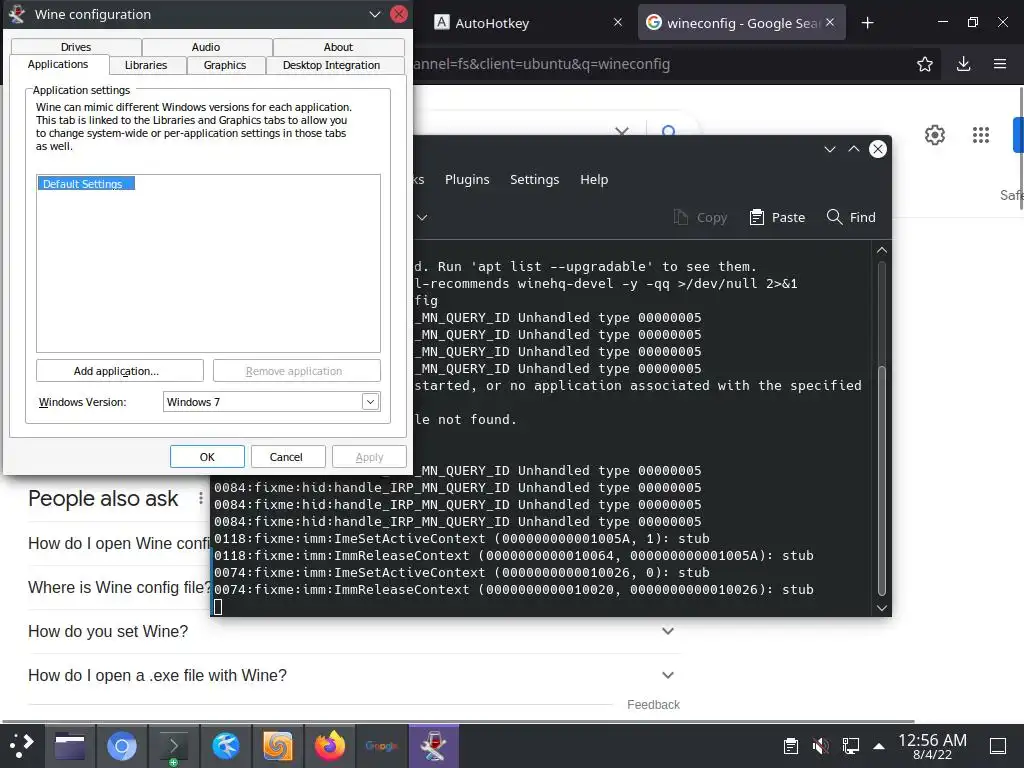Expand hidden system tray icons arrow
Image resolution: width=1024 pixels, height=768 pixels.
pyautogui.click(x=879, y=746)
